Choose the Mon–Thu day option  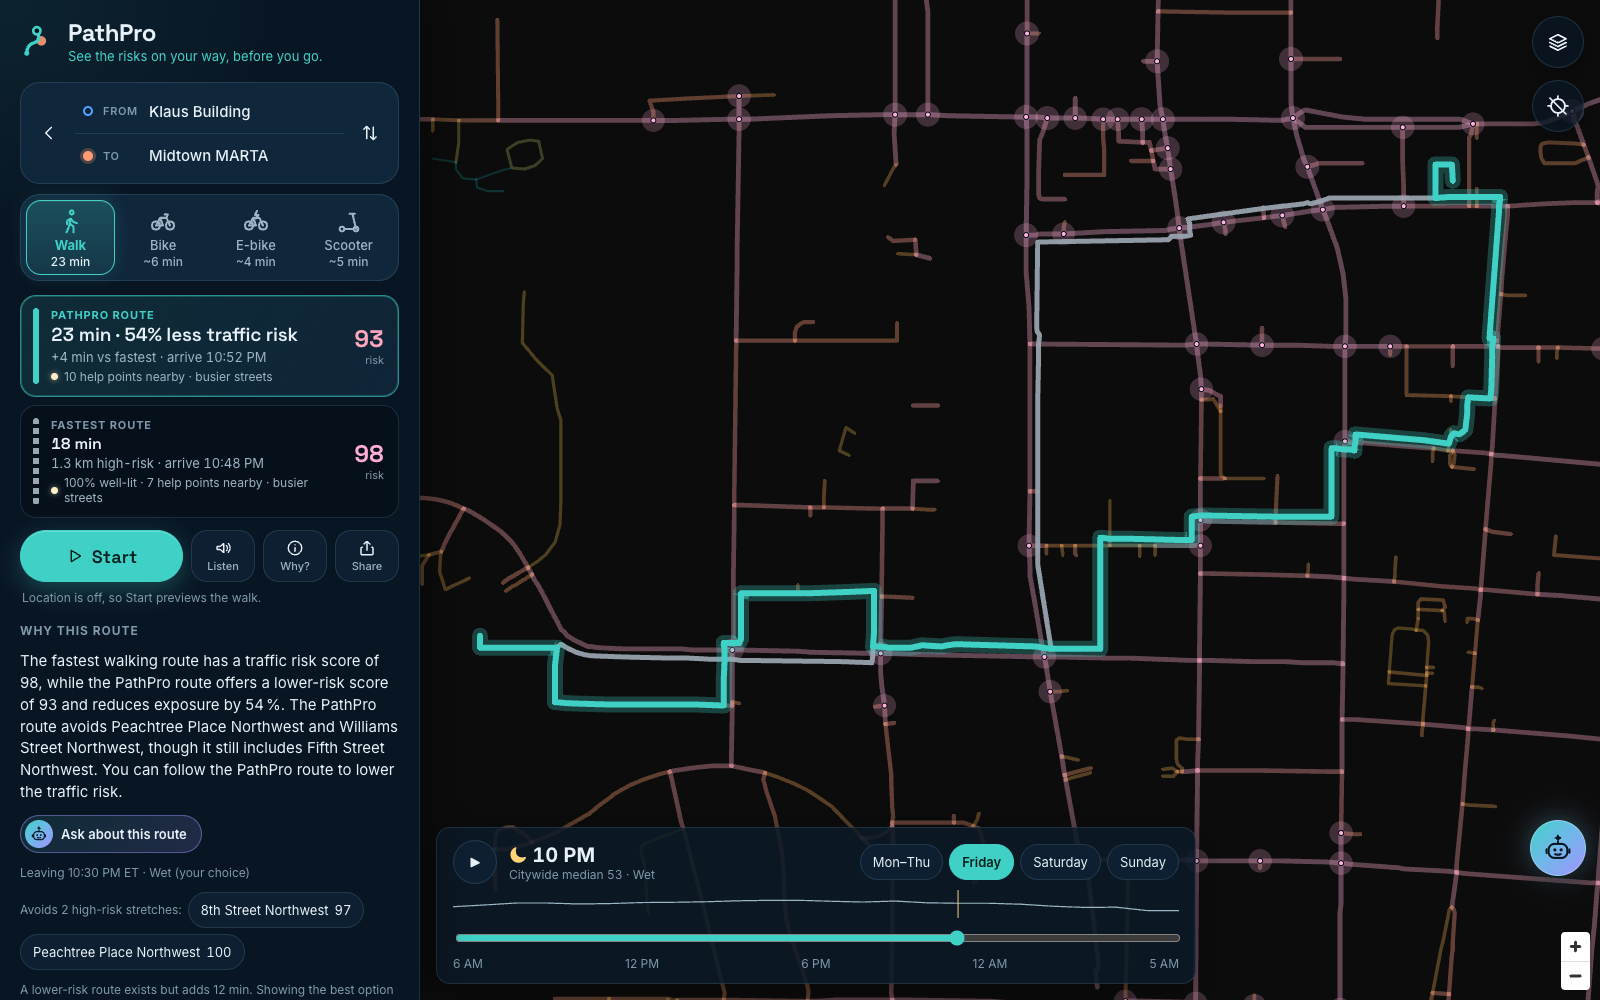[901, 862]
